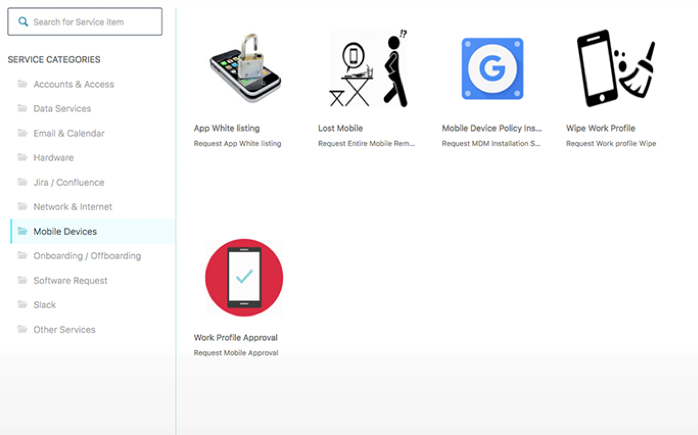This screenshot has height=435, width=698.
Task: Open the Accounts & Access category
Action: [x=74, y=84]
